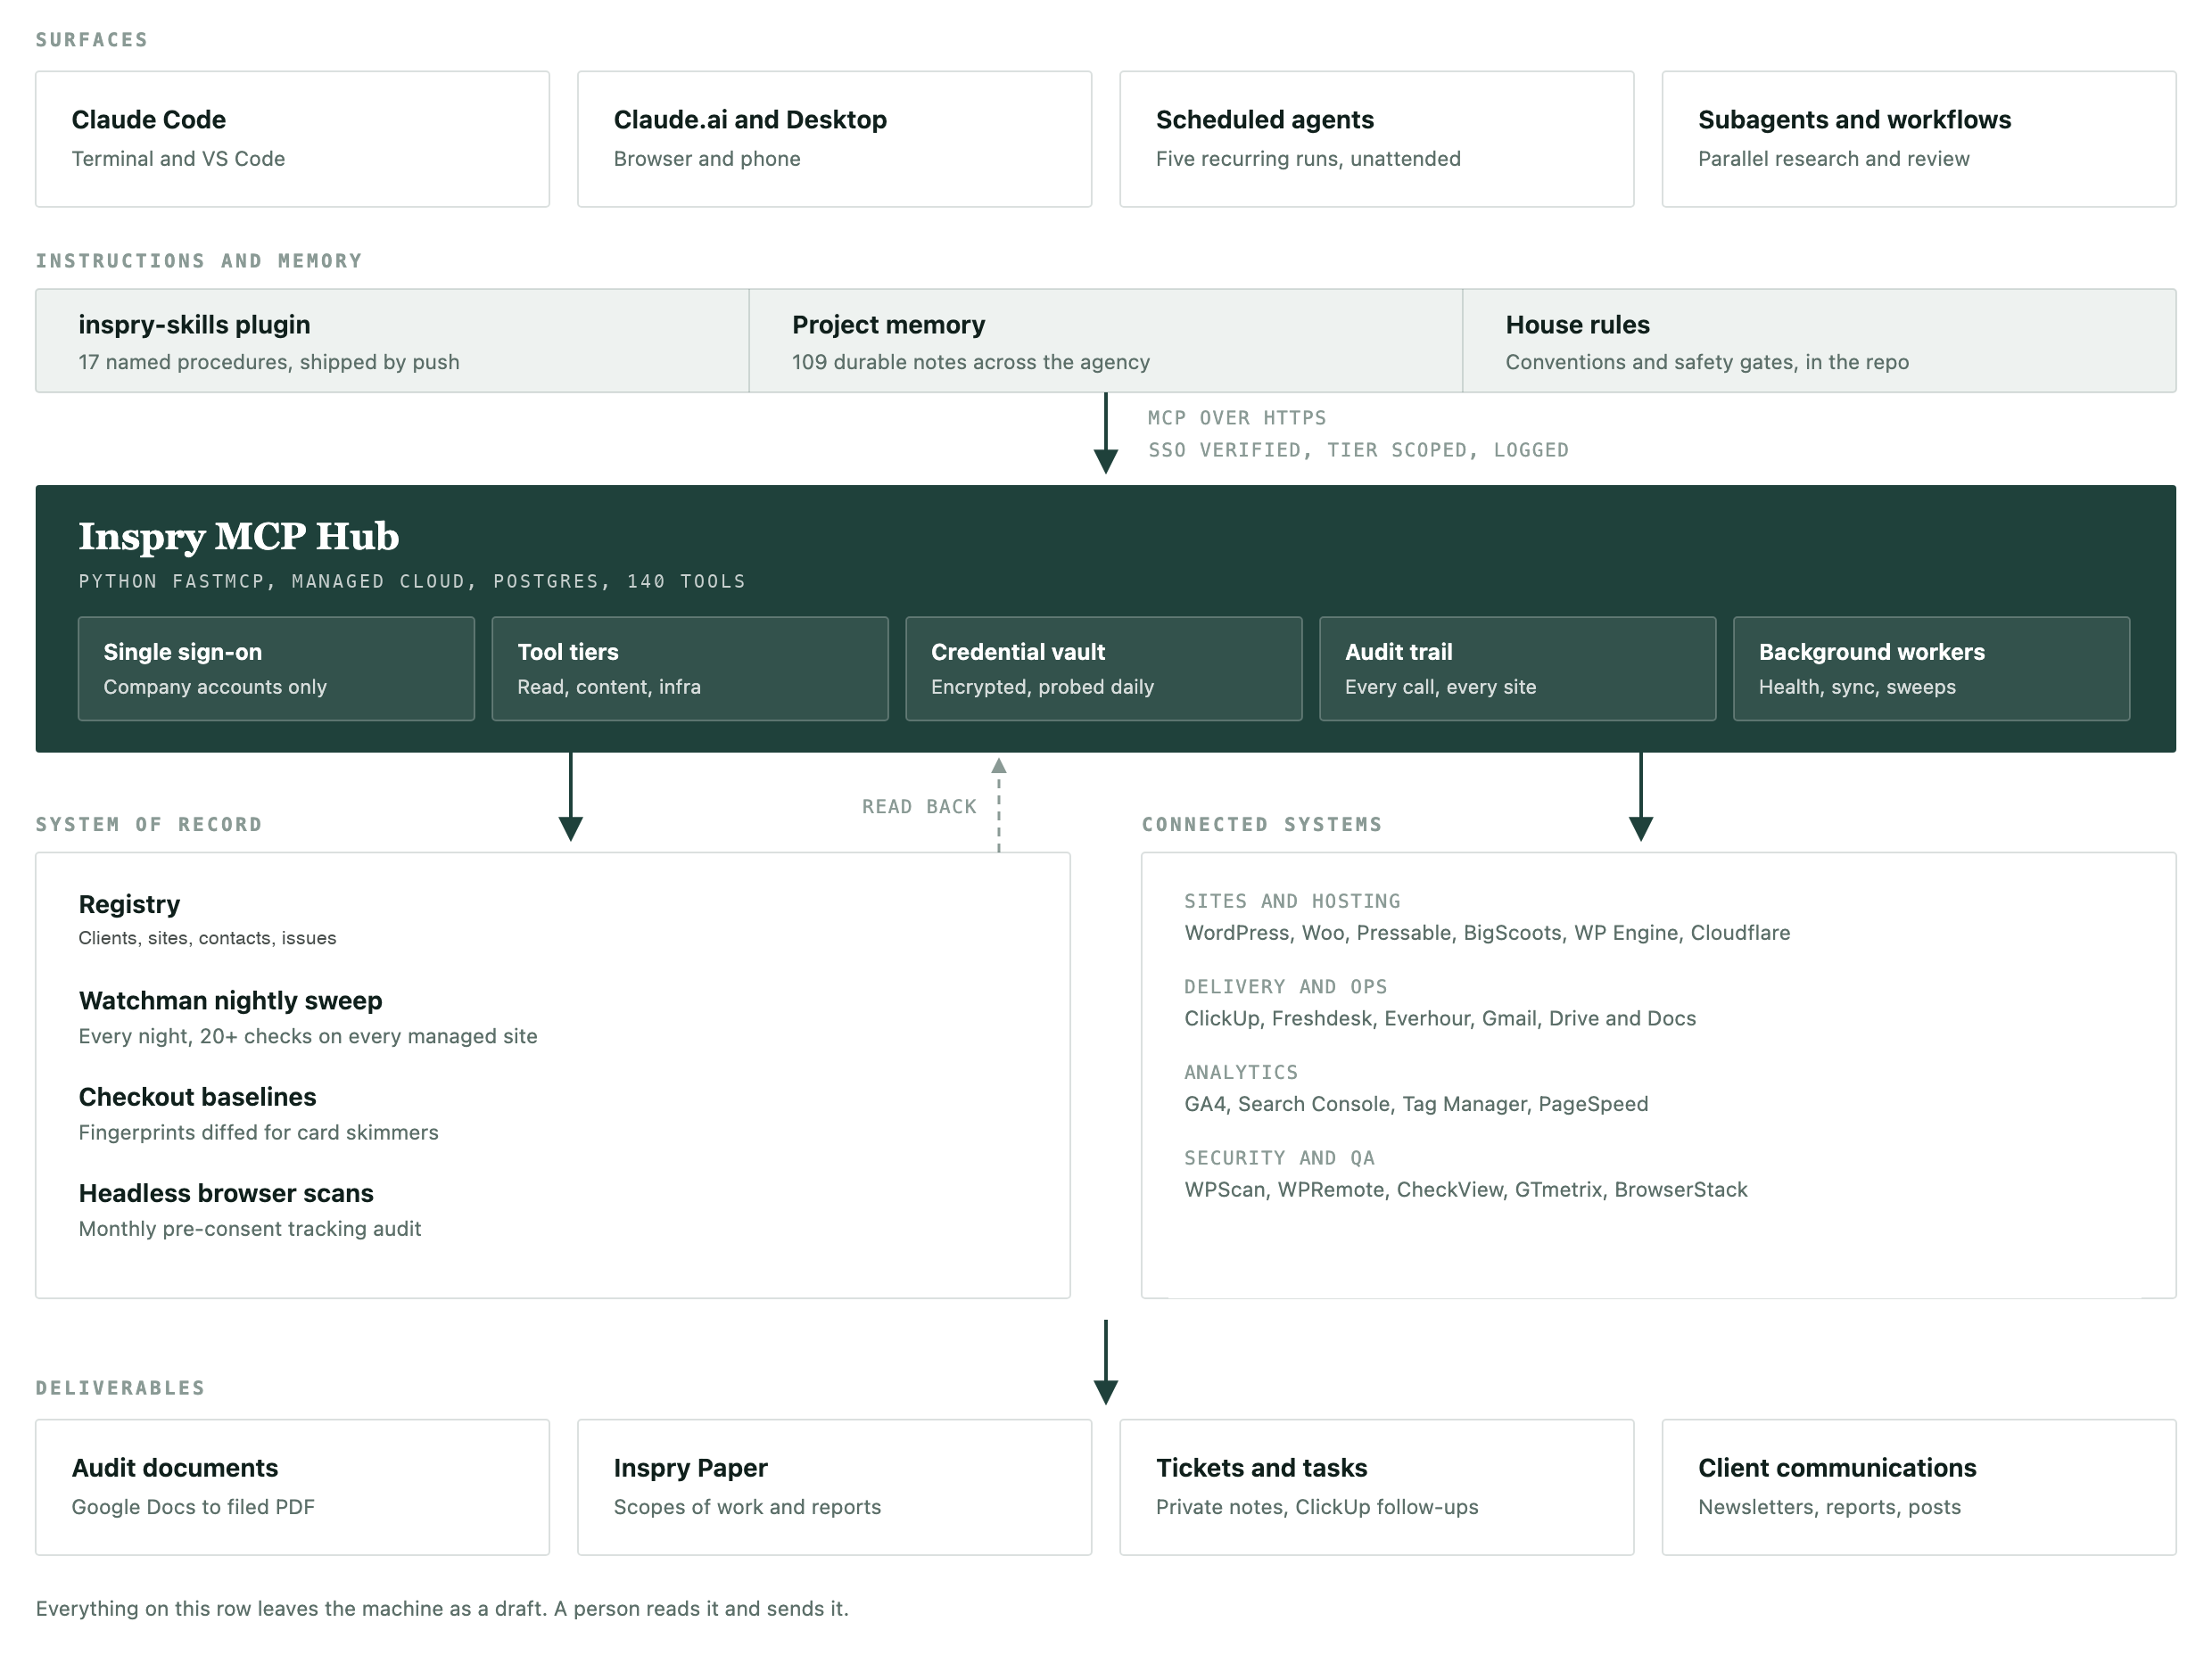Click the Checkout baselines entry
2212x1655 pixels.
click(258, 1113)
